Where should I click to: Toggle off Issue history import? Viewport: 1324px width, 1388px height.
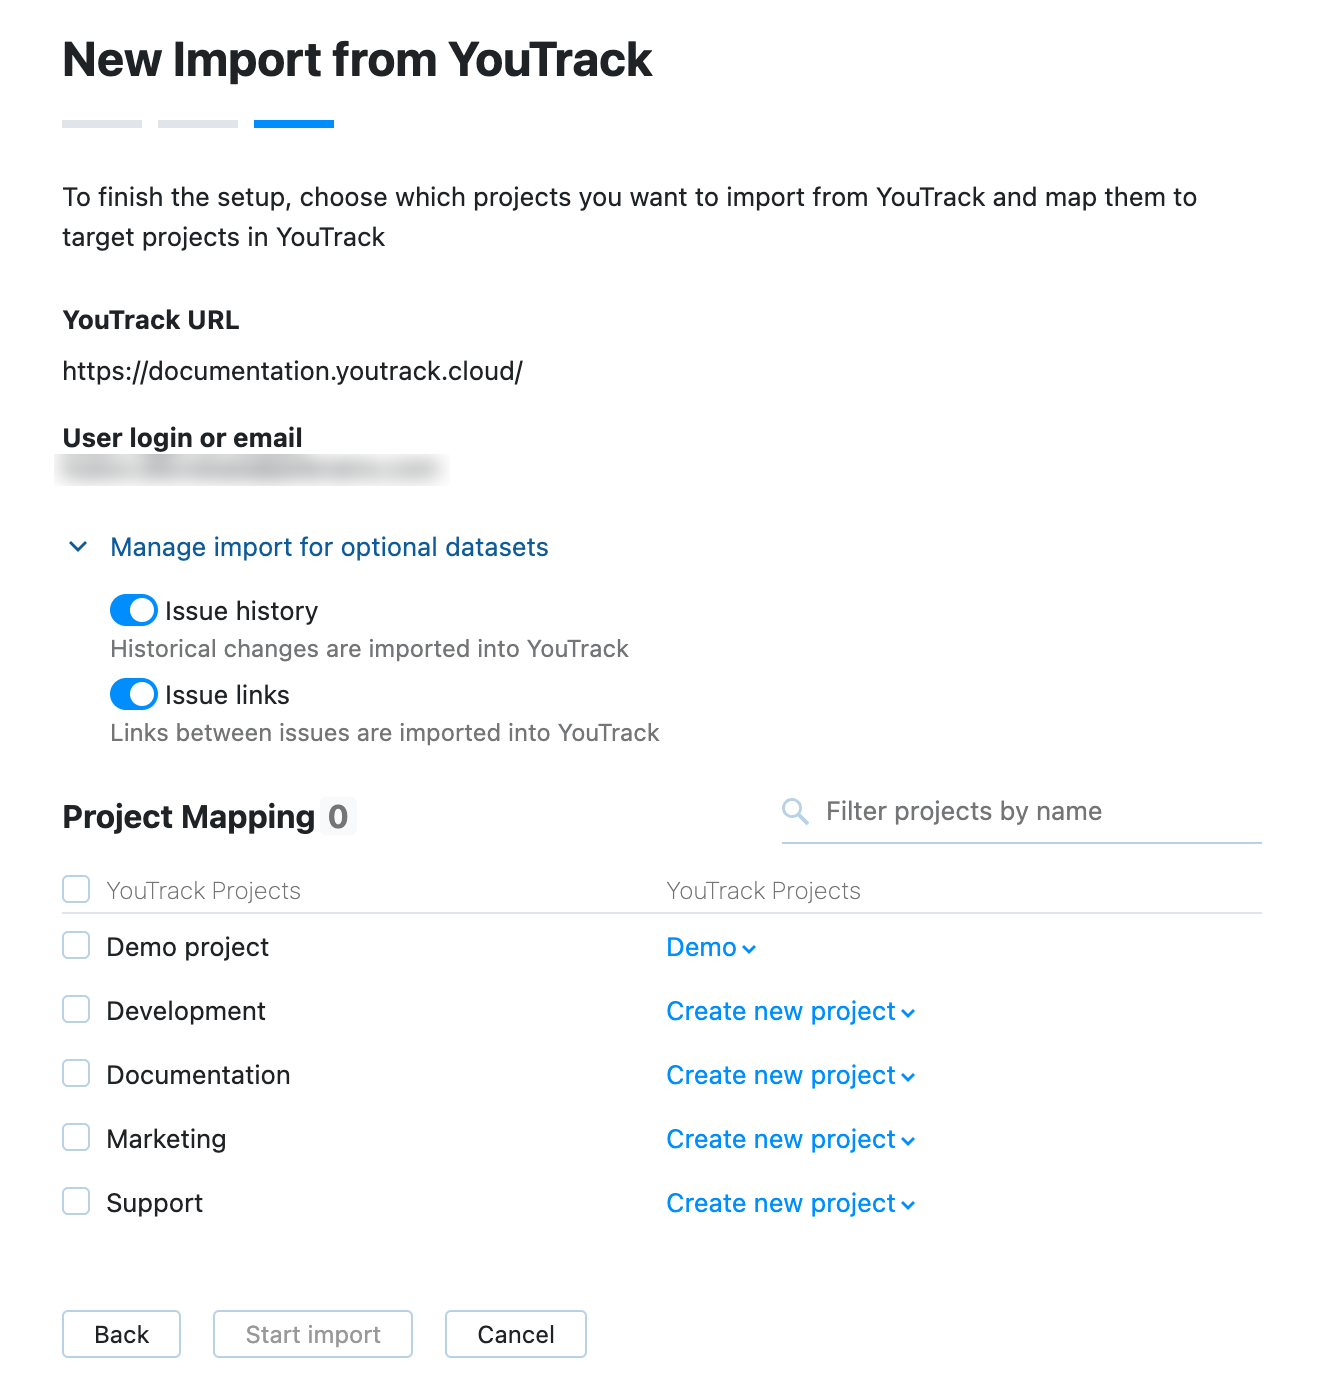(x=133, y=610)
